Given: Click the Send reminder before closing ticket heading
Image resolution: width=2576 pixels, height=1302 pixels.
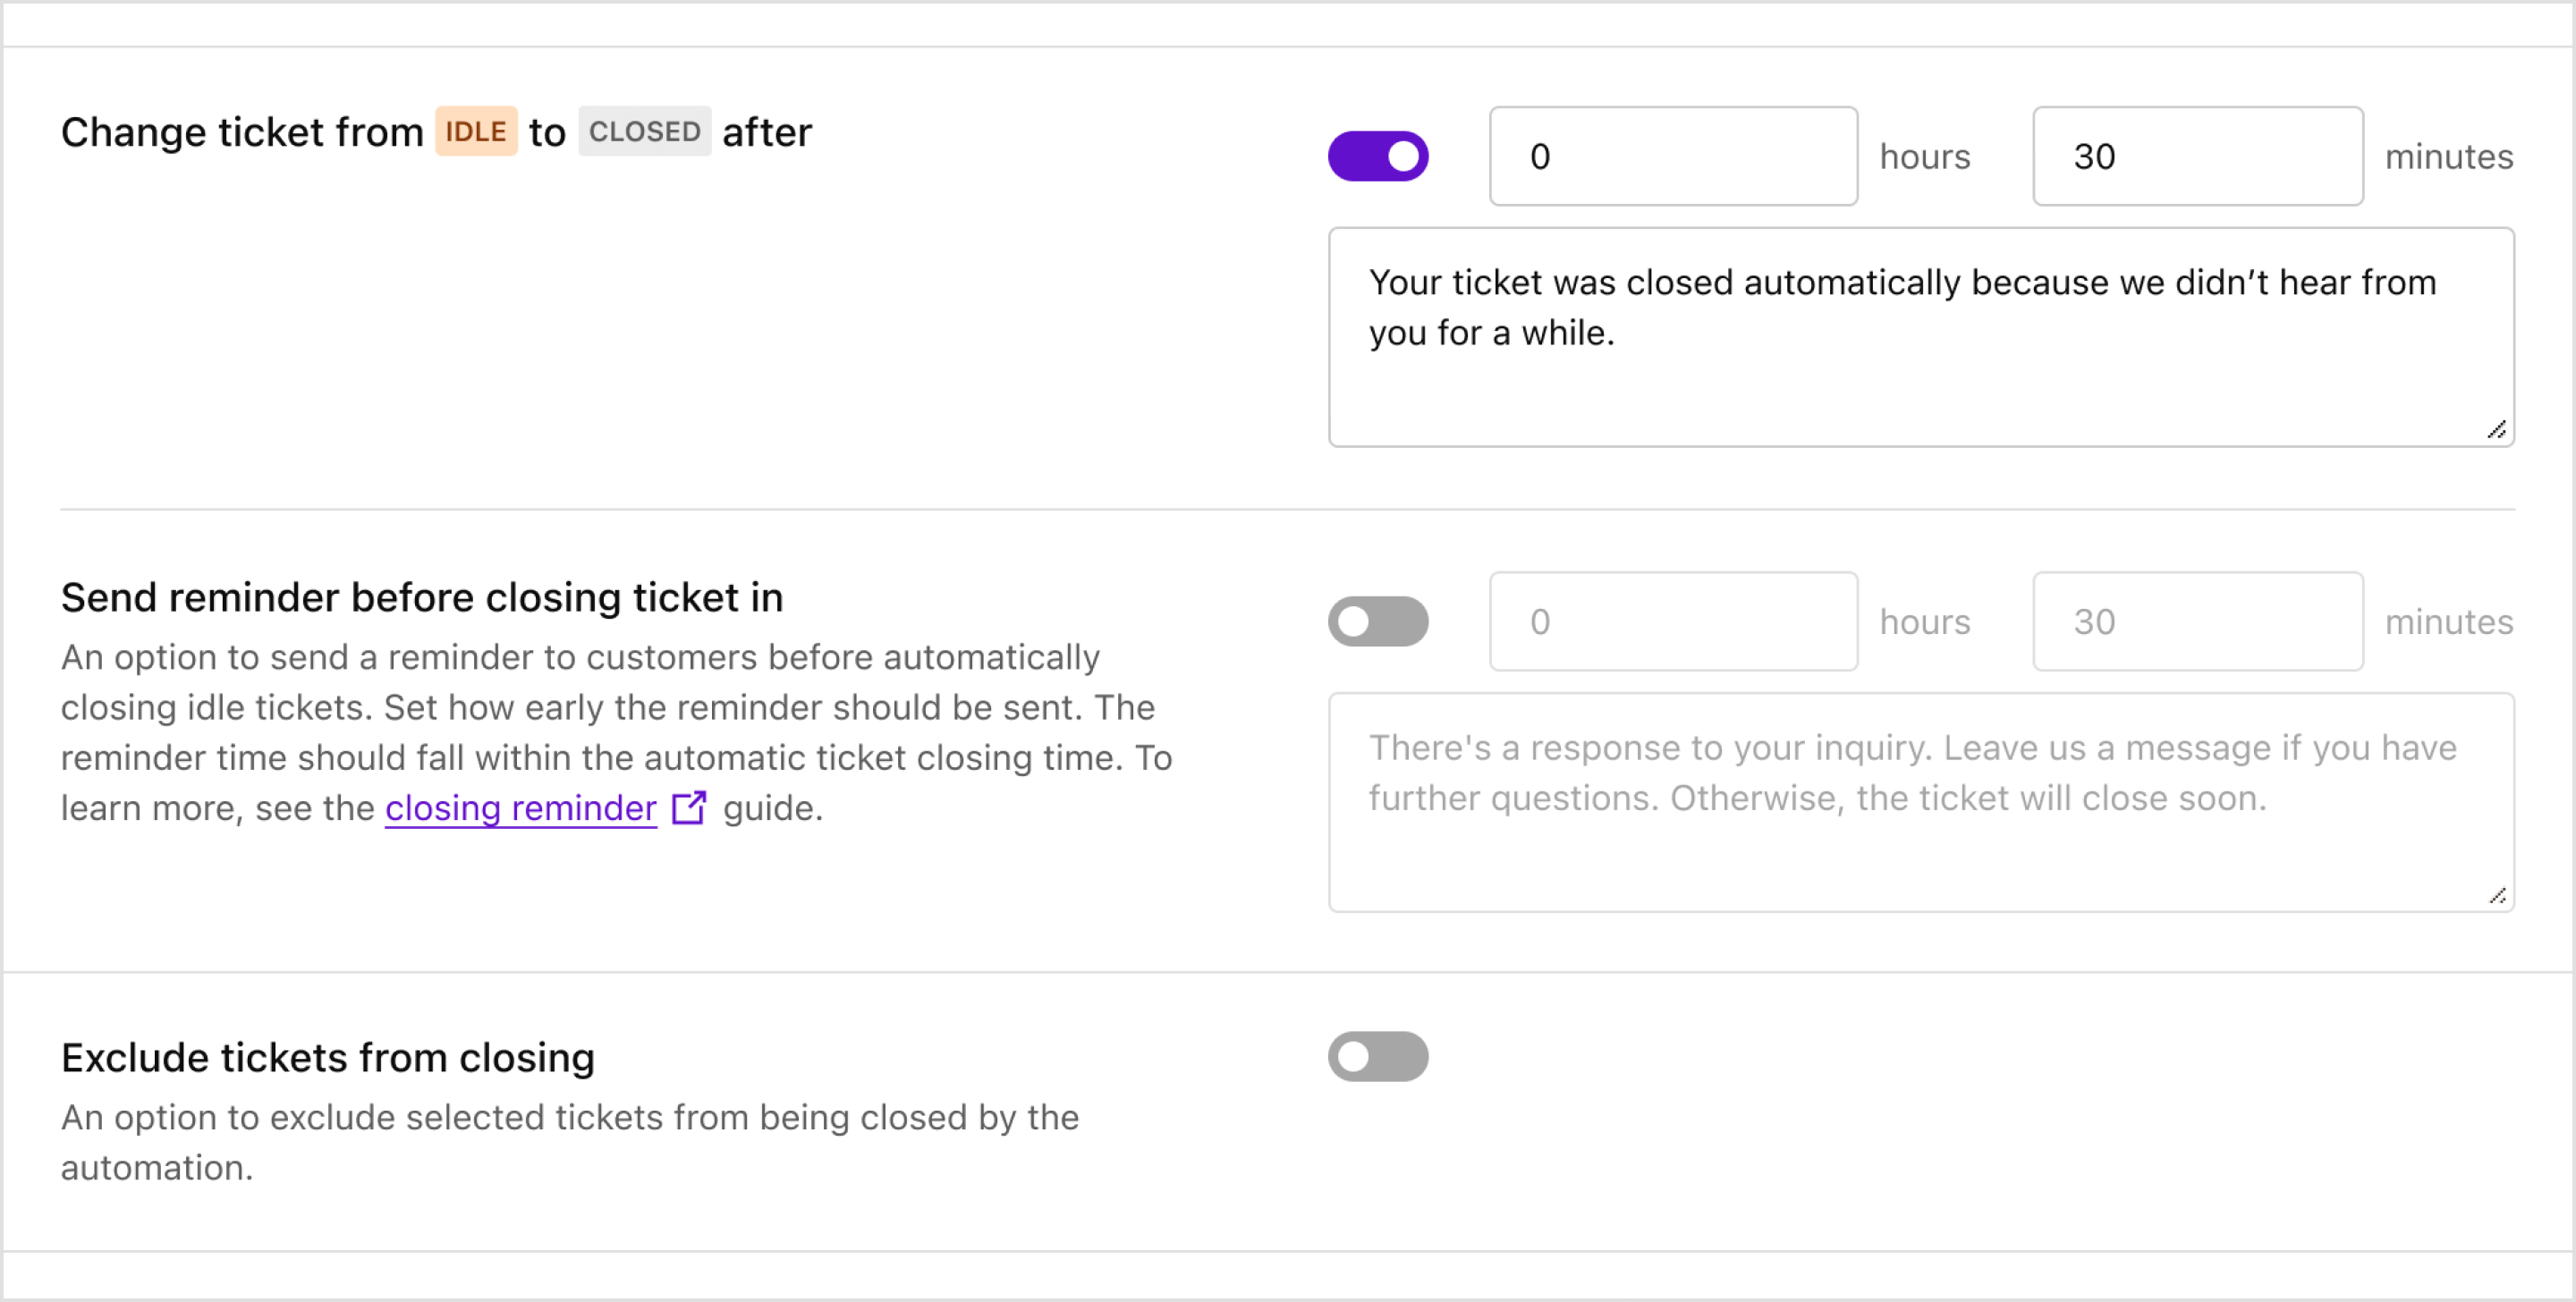Looking at the screenshot, I should [422, 597].
